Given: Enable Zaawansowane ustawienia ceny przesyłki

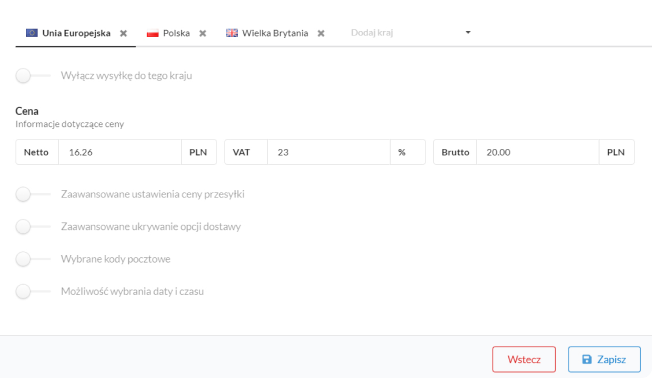Looking at the screenshot, I should [x=32, y=194].
